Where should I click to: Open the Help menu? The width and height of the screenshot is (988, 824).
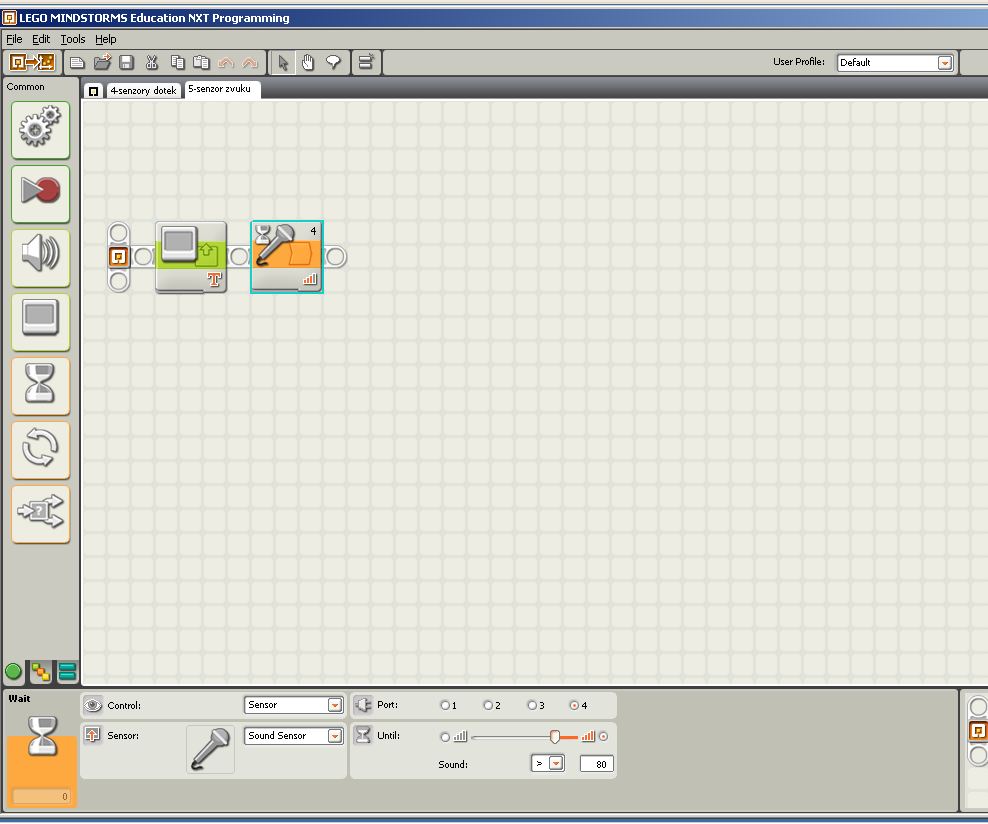106,39
